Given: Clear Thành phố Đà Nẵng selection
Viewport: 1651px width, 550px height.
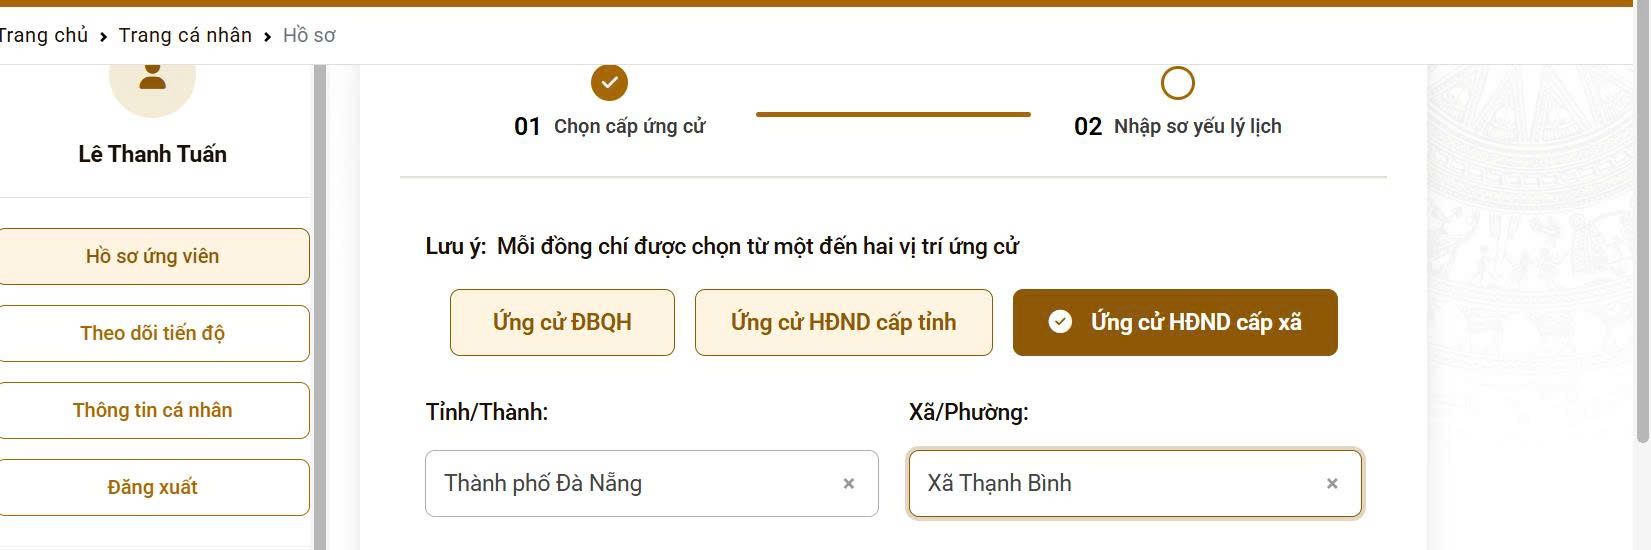Looking at the screenshot, I should point(848,484).
